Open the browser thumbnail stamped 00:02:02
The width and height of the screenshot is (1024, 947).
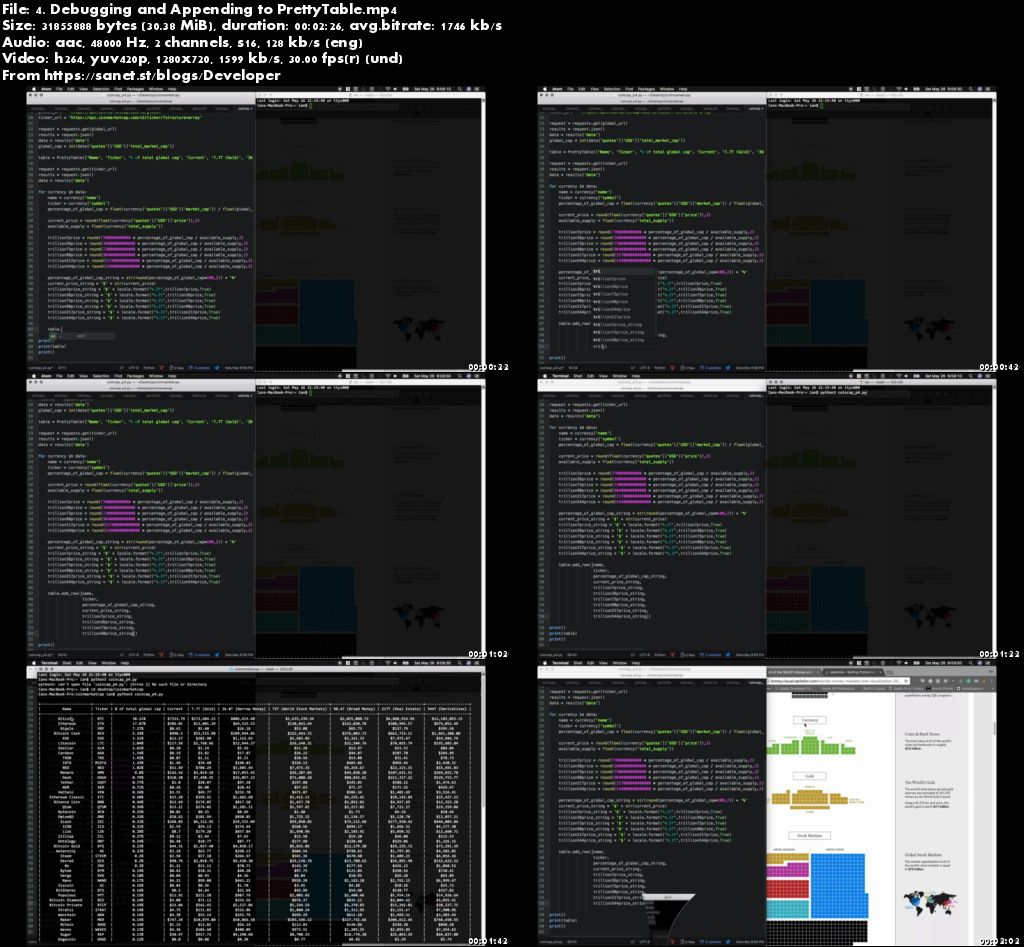click(x=767, y=803)
